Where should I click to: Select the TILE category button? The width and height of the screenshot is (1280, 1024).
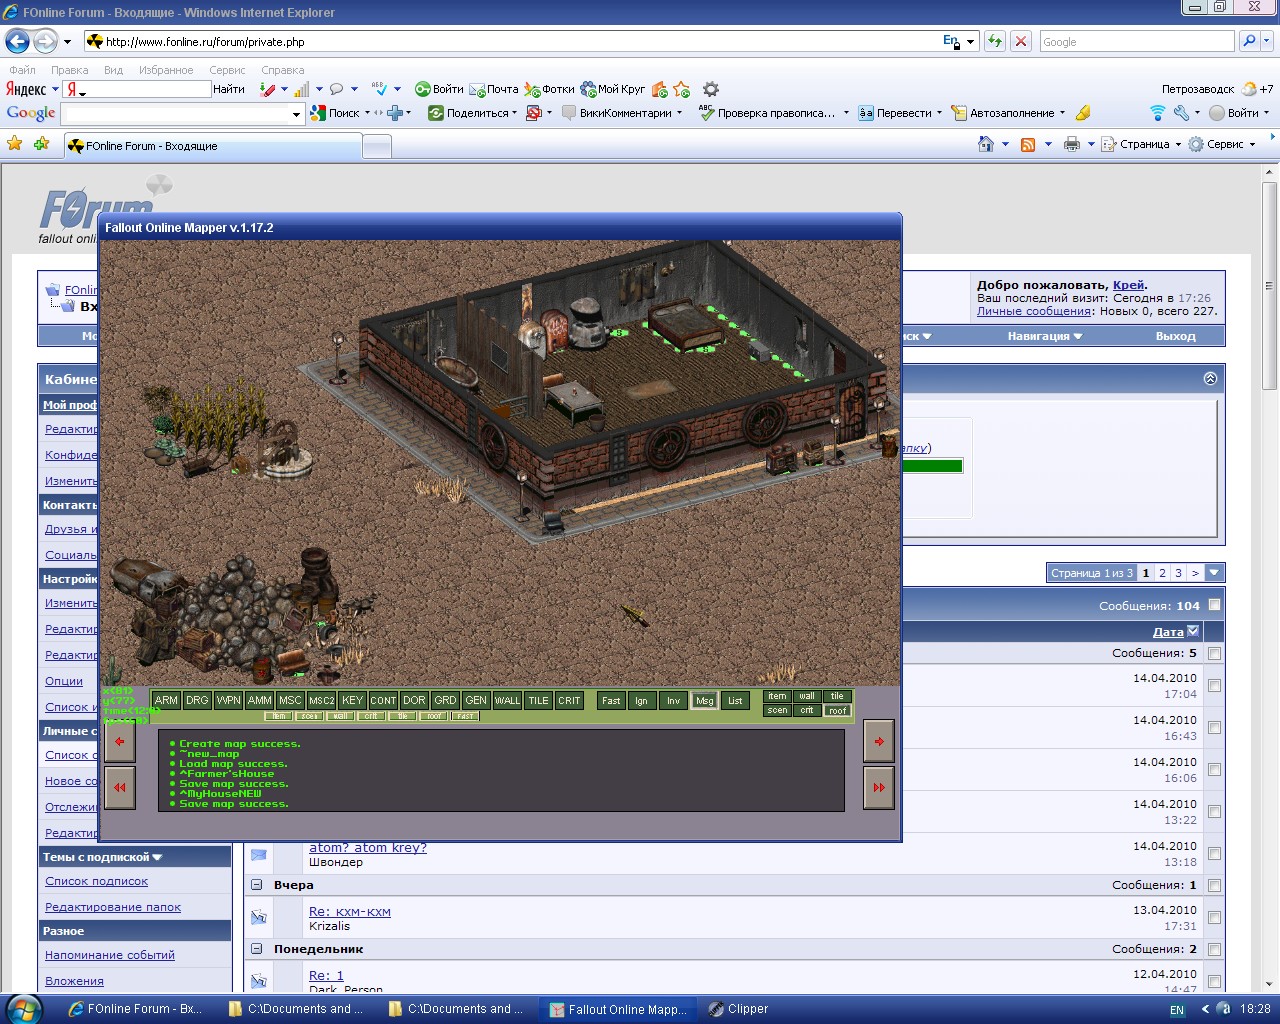click(538, 700)
